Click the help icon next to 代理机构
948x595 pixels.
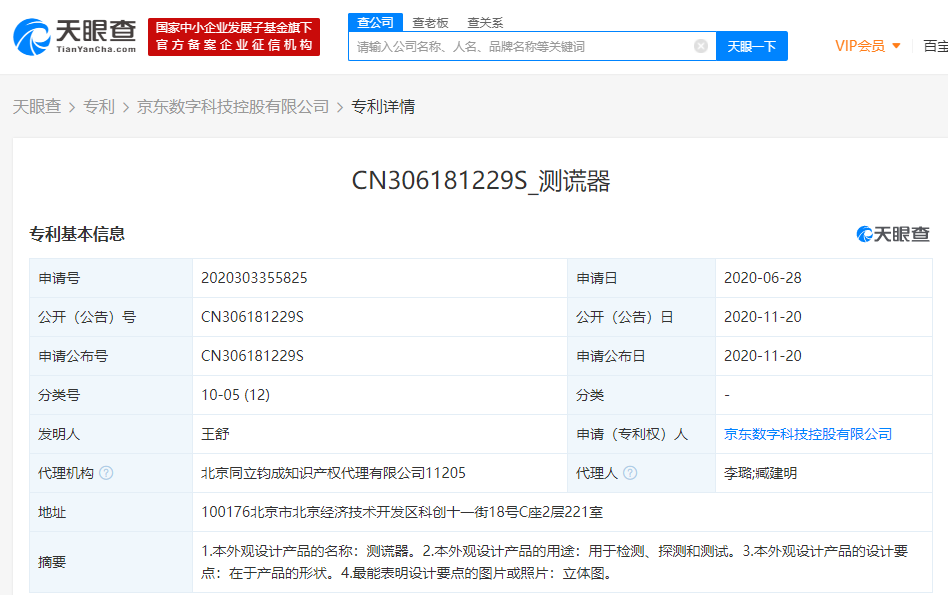point(106,473)
